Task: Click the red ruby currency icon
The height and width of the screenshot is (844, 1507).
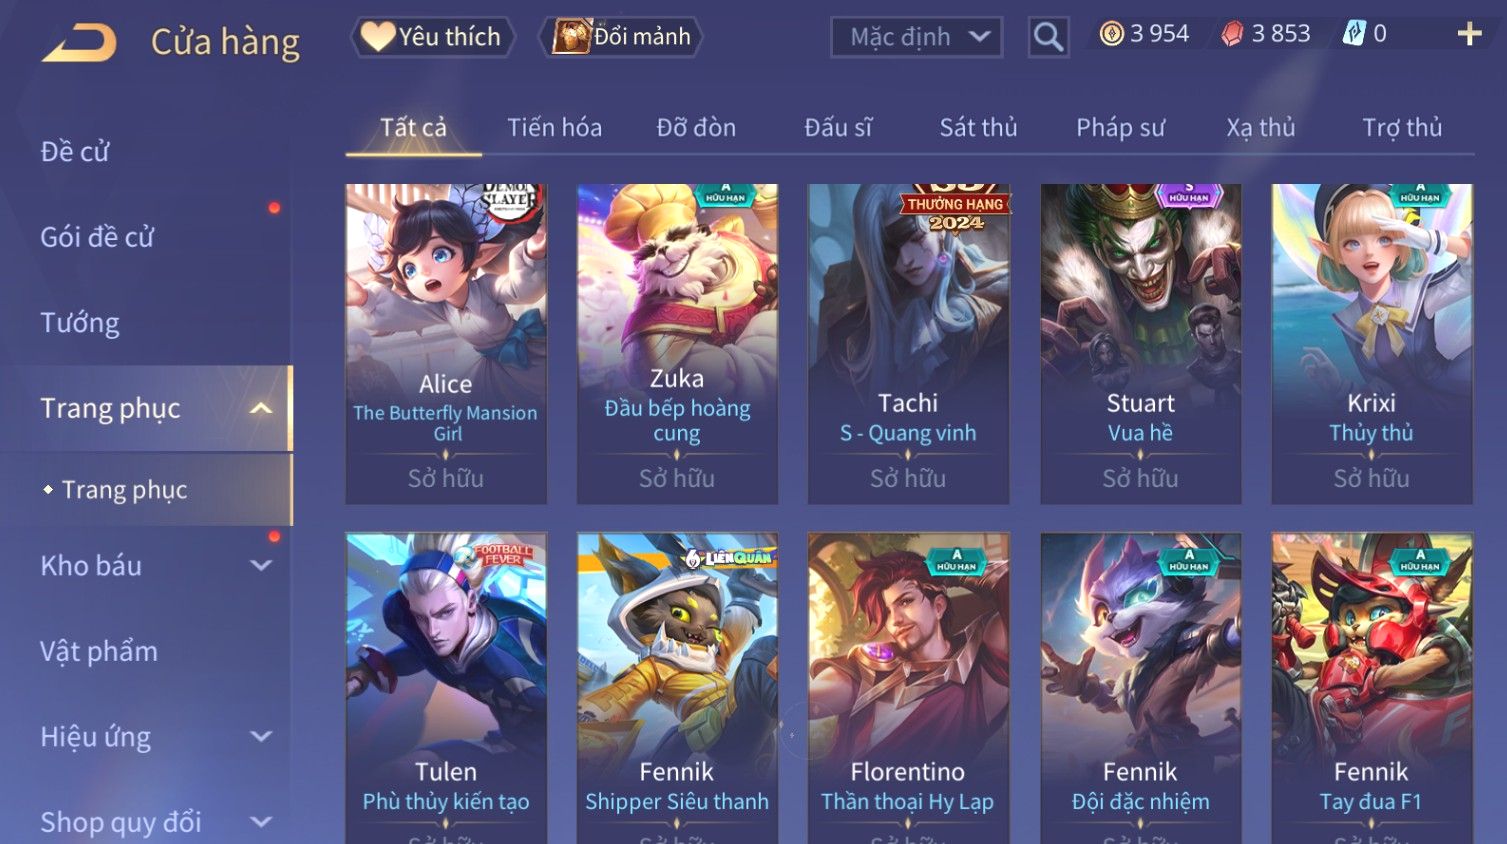Action: point(1232,34)
